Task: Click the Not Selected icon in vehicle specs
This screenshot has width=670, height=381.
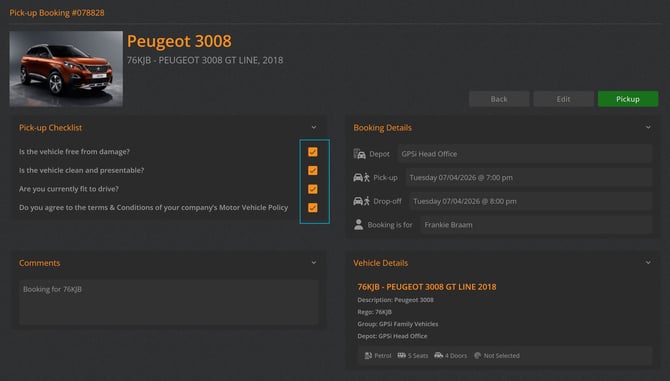Action: (x=477, y=355)
